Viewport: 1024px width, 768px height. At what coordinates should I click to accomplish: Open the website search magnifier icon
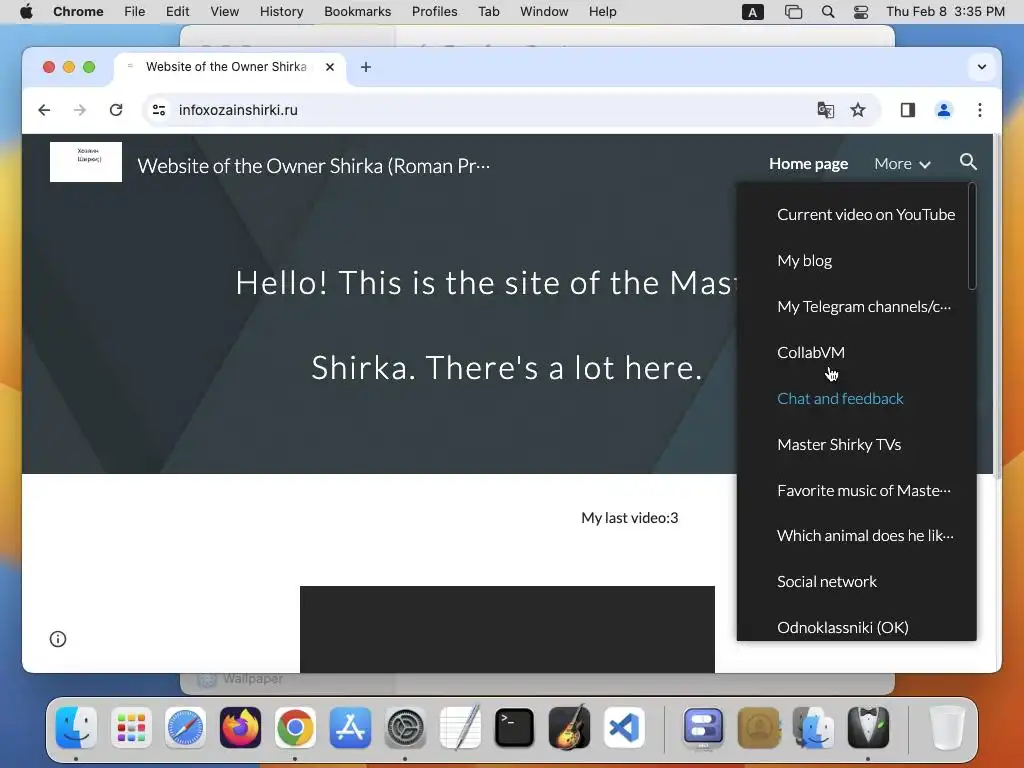point(968,162)
